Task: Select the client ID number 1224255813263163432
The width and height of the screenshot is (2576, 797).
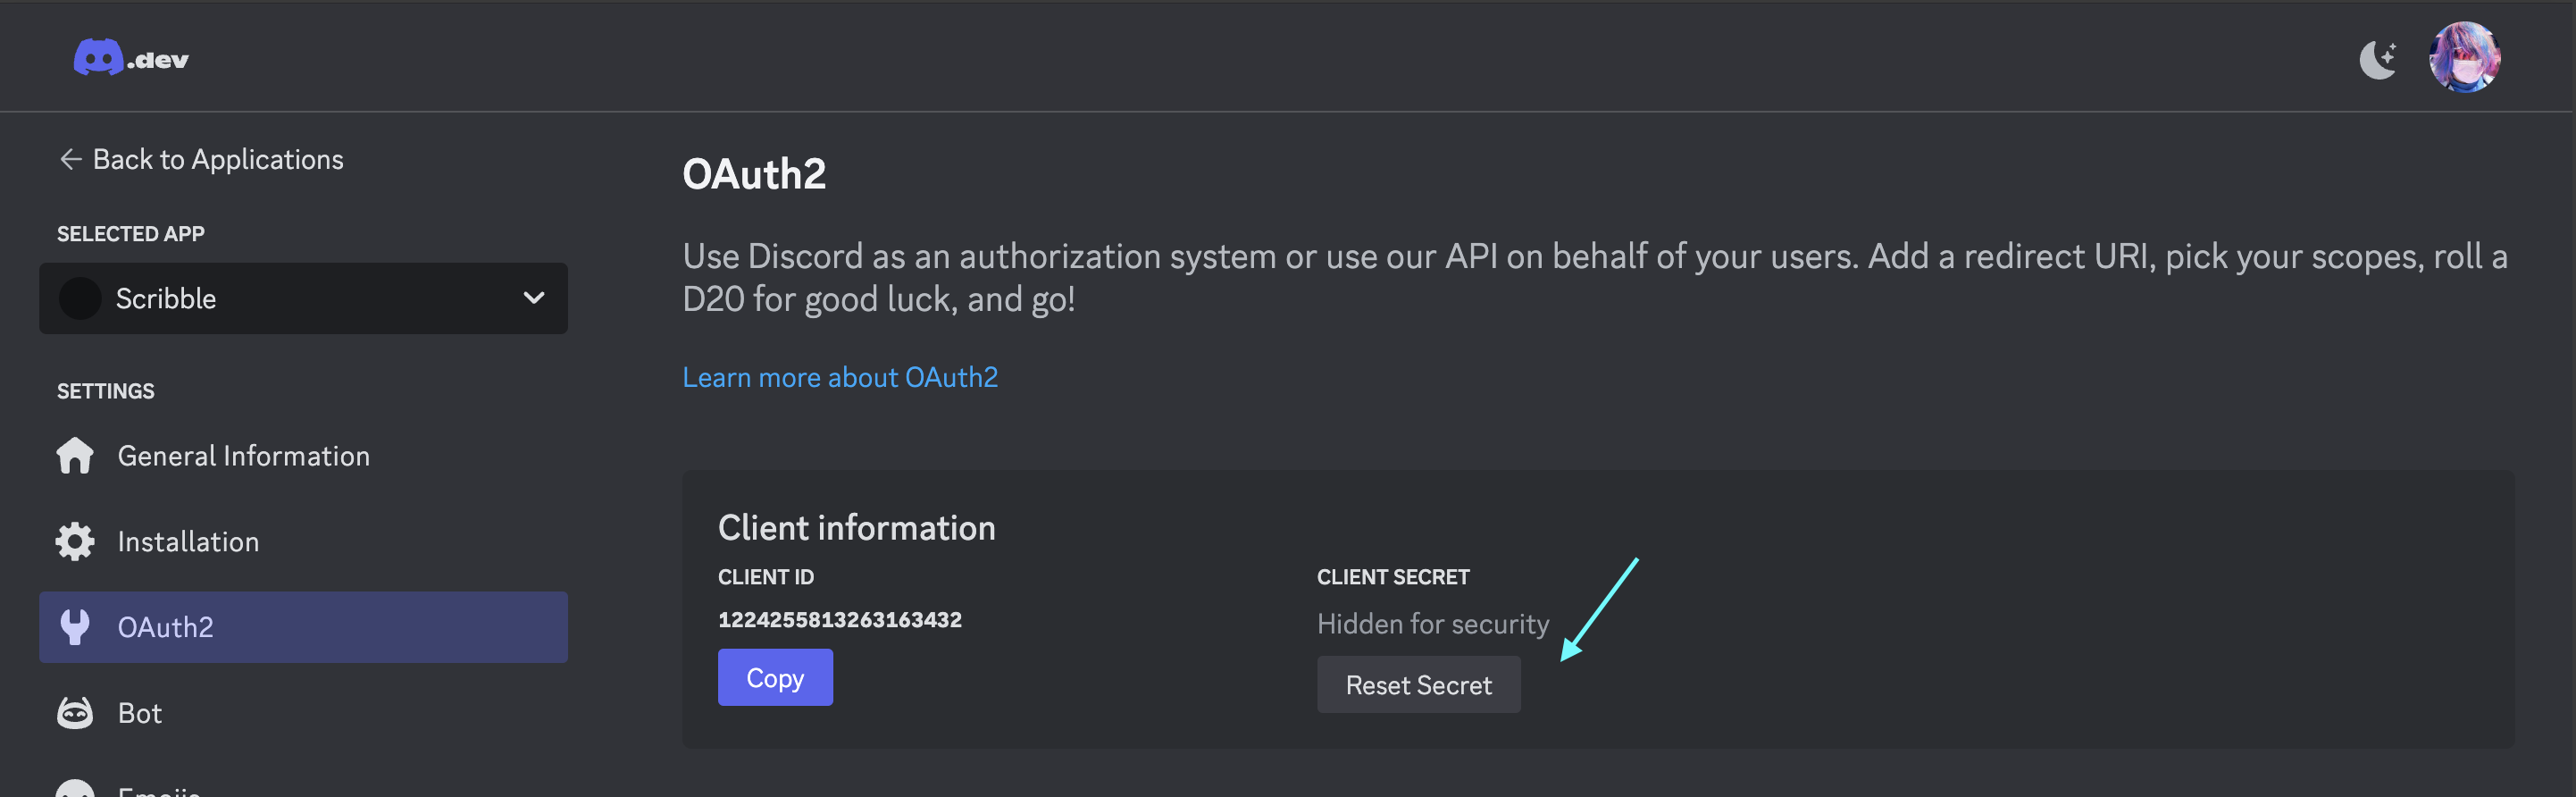Action: pyautogui.click(x=840, y=619)
